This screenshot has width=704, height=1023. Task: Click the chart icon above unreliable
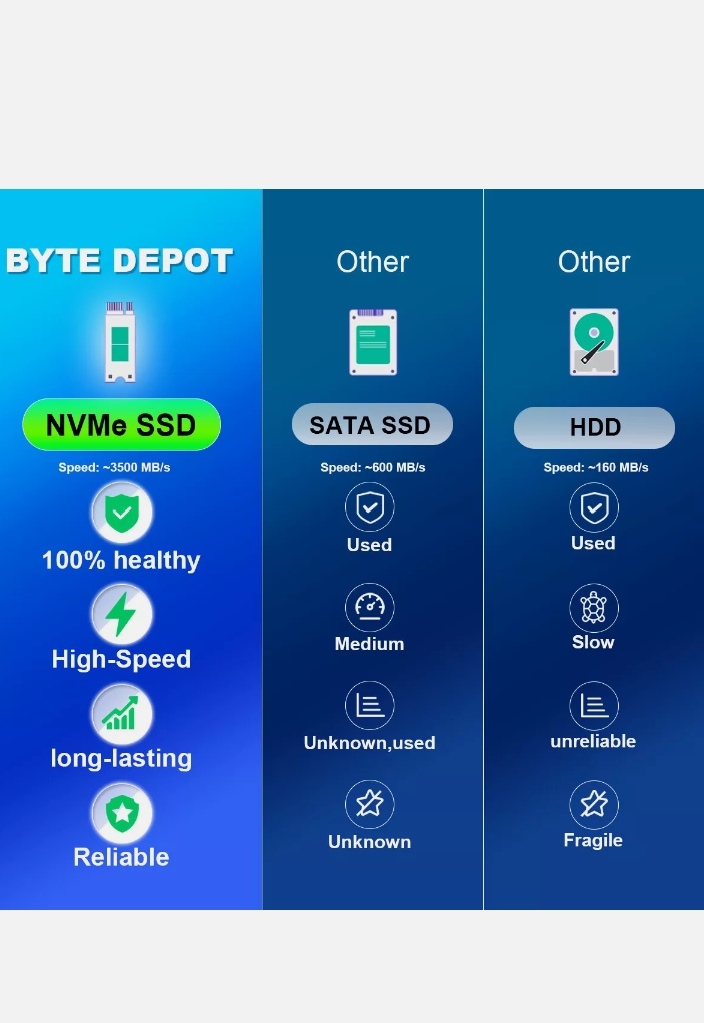coord(594,705)
